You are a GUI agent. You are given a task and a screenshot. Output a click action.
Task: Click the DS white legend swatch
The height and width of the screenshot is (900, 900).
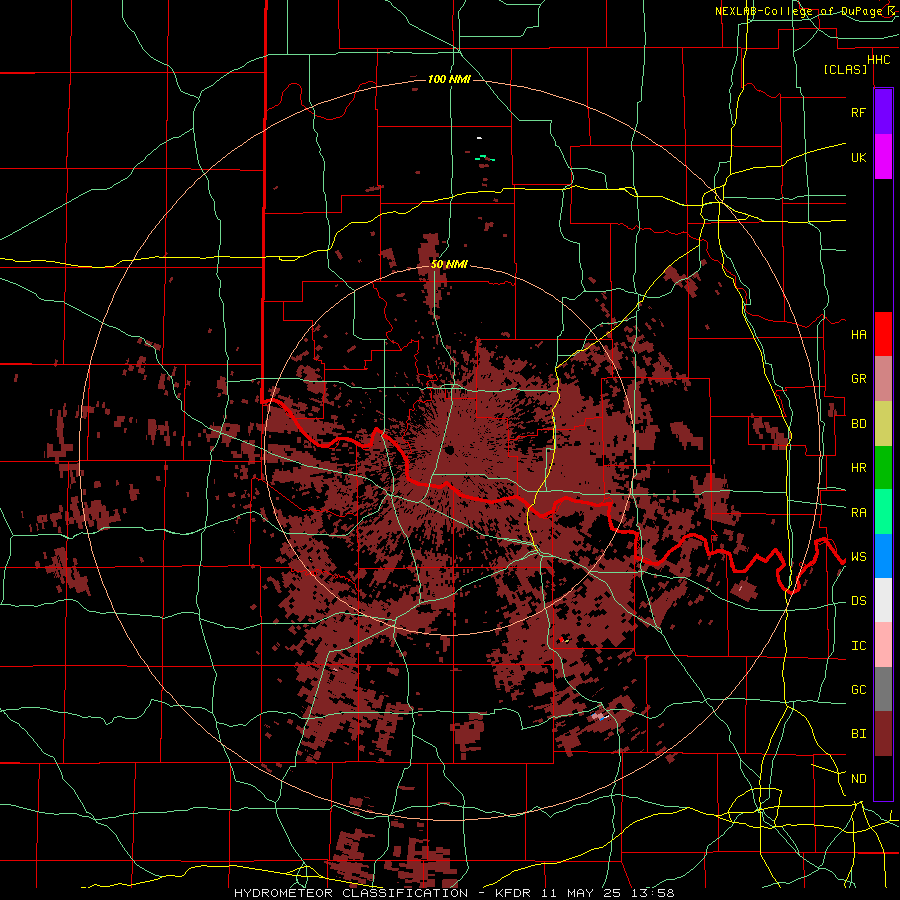tap(883, 600)
